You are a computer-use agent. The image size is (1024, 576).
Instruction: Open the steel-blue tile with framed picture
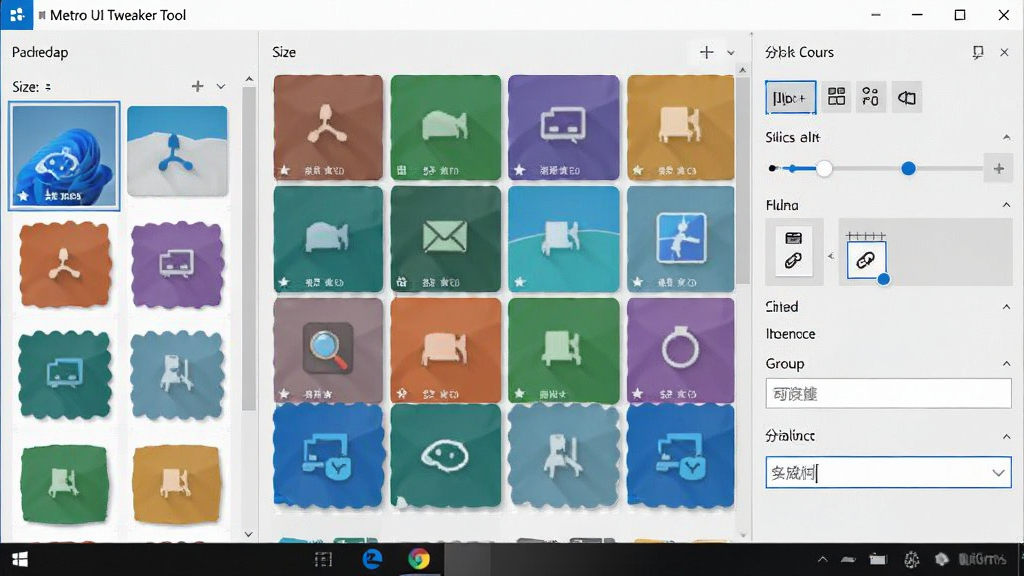680,239
